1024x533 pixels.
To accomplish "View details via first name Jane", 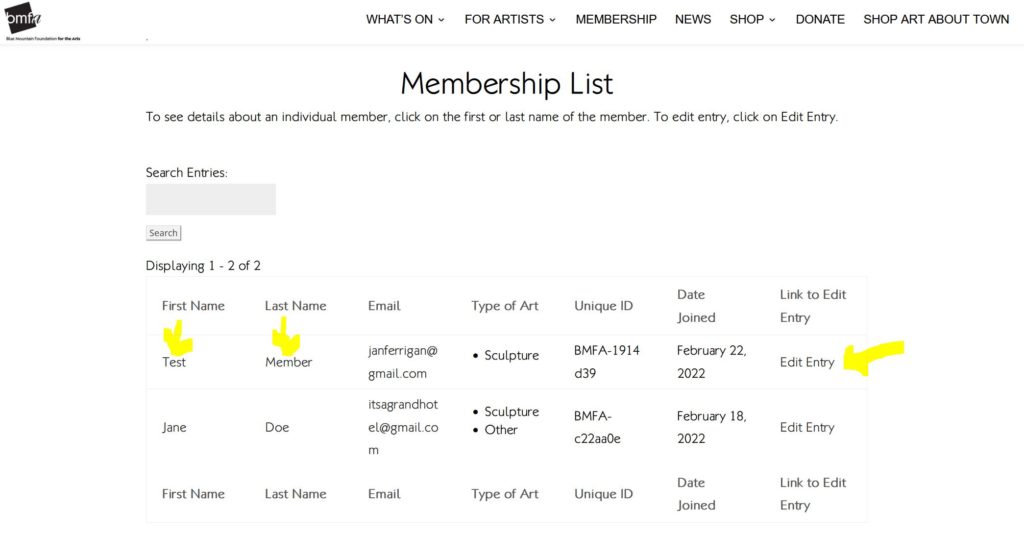I will click(x=174, y=427).
